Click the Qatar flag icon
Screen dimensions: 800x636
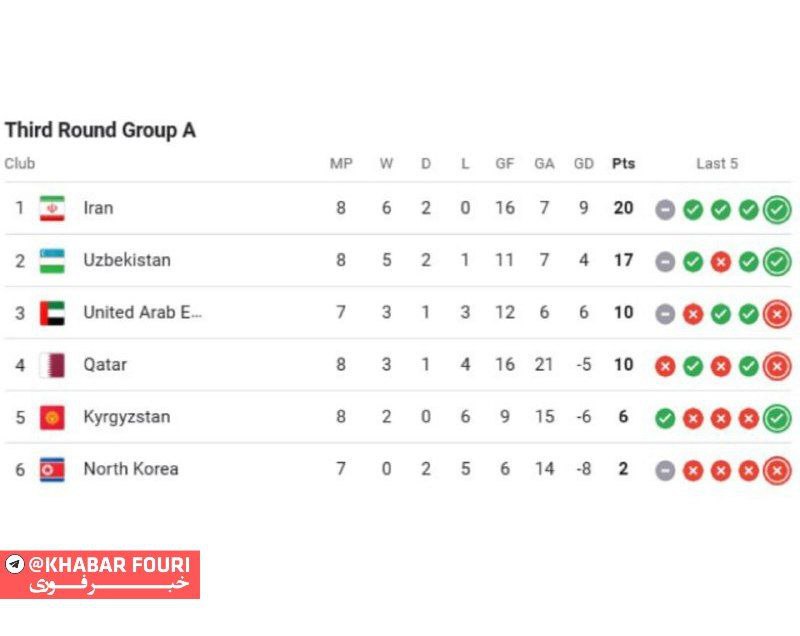click(52, 365)
